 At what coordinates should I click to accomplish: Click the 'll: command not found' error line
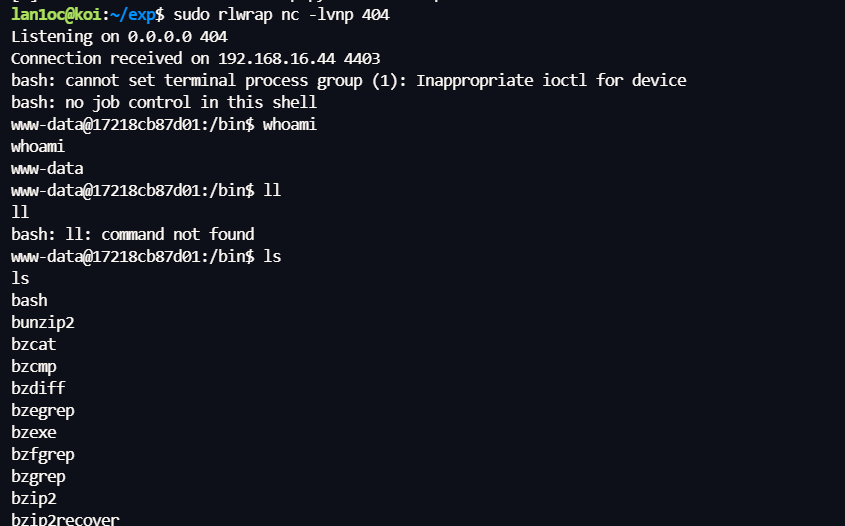(x=132, y=235)
